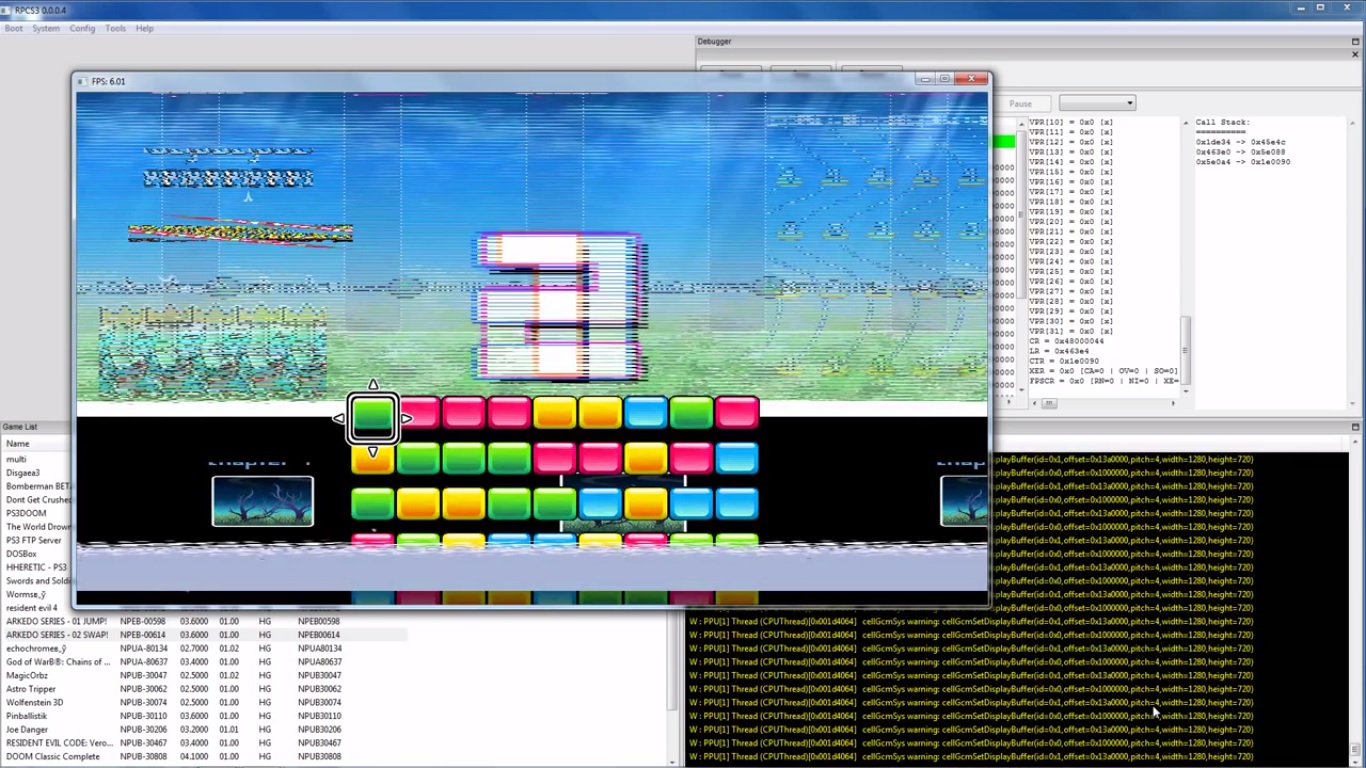The image size is (1366, 768).
Task: Open the Boot menu
Action: tap(14, 28)
